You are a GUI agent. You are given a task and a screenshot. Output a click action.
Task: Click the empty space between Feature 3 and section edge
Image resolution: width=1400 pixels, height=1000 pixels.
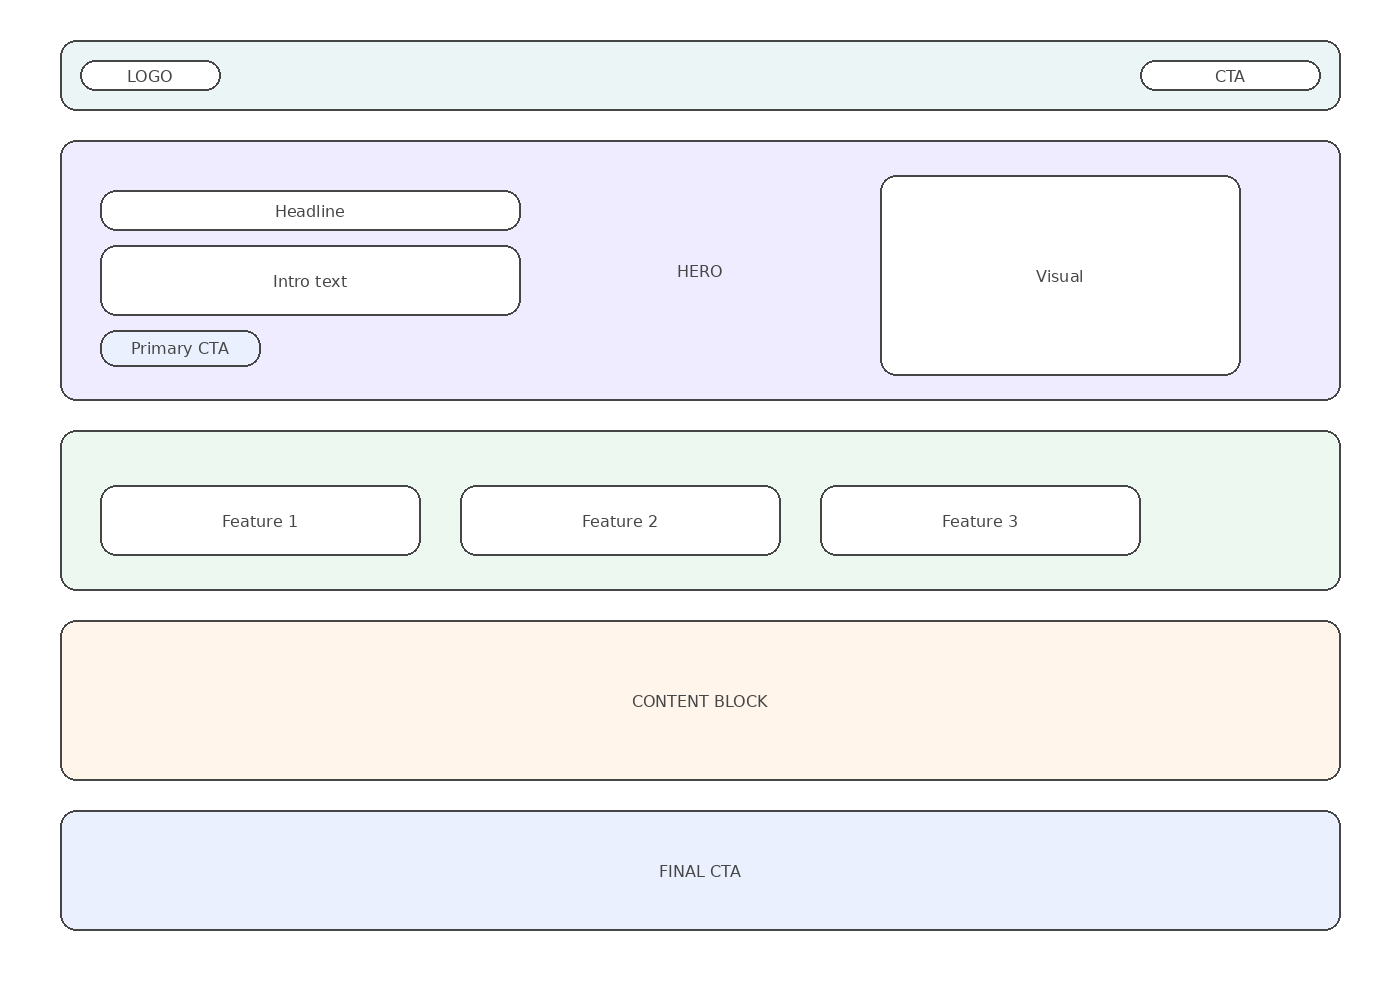point(1240,520)
